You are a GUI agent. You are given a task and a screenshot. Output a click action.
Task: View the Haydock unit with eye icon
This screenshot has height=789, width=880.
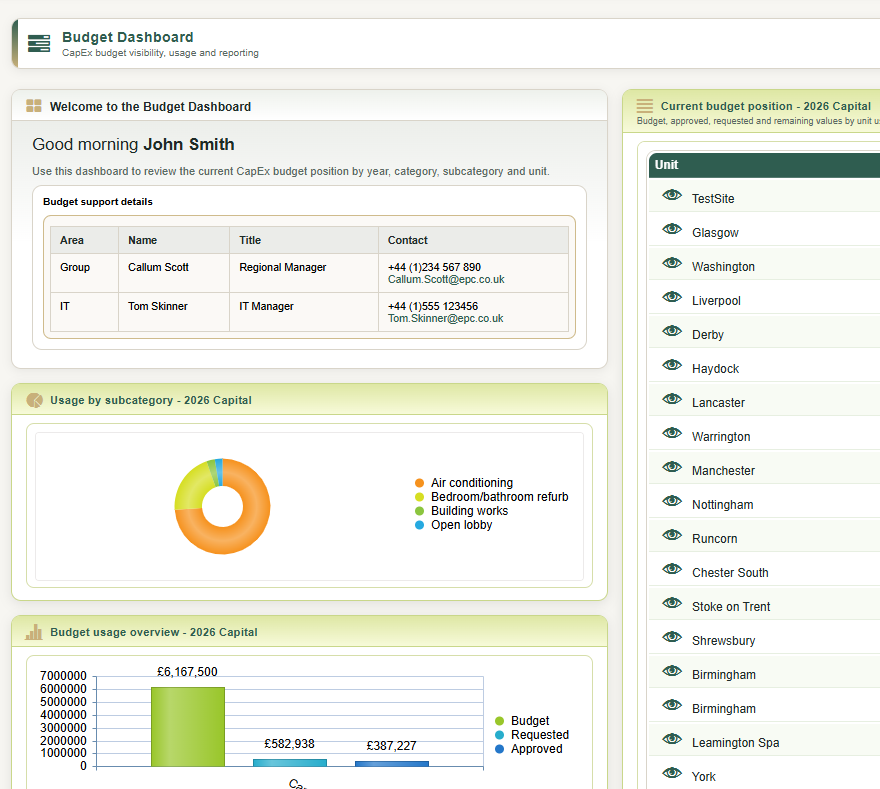point(672,365)
